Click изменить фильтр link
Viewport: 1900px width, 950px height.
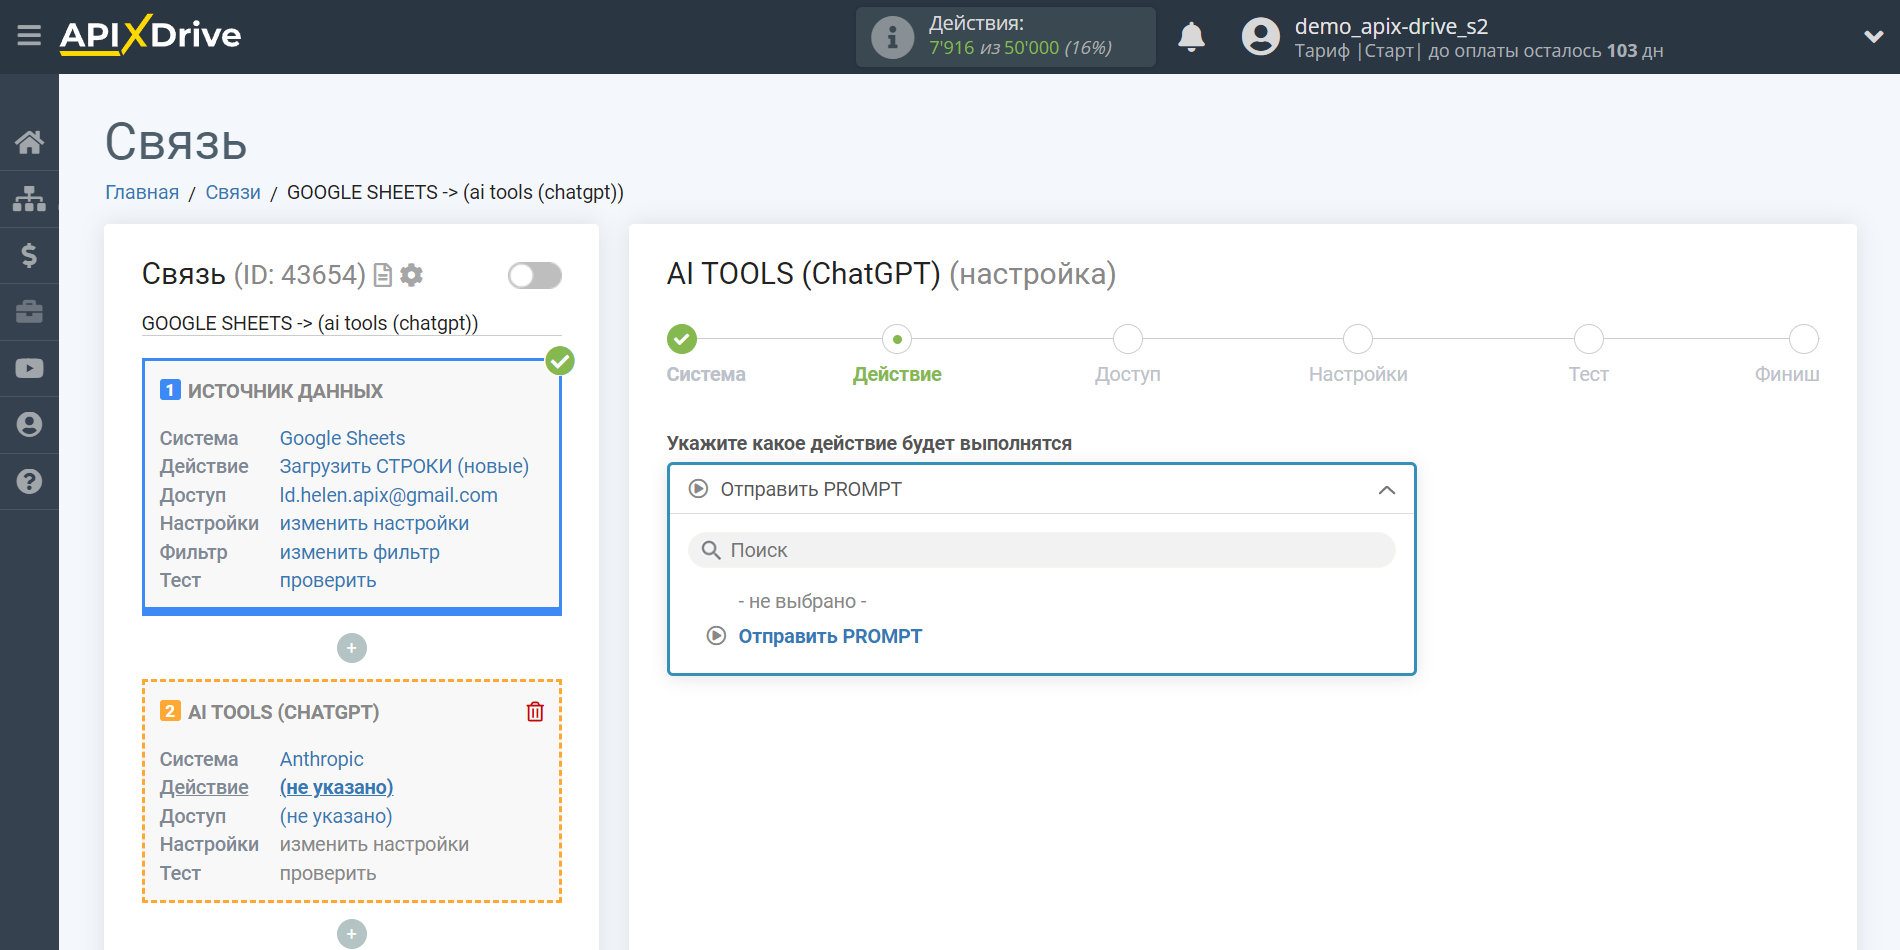(359, 552)
